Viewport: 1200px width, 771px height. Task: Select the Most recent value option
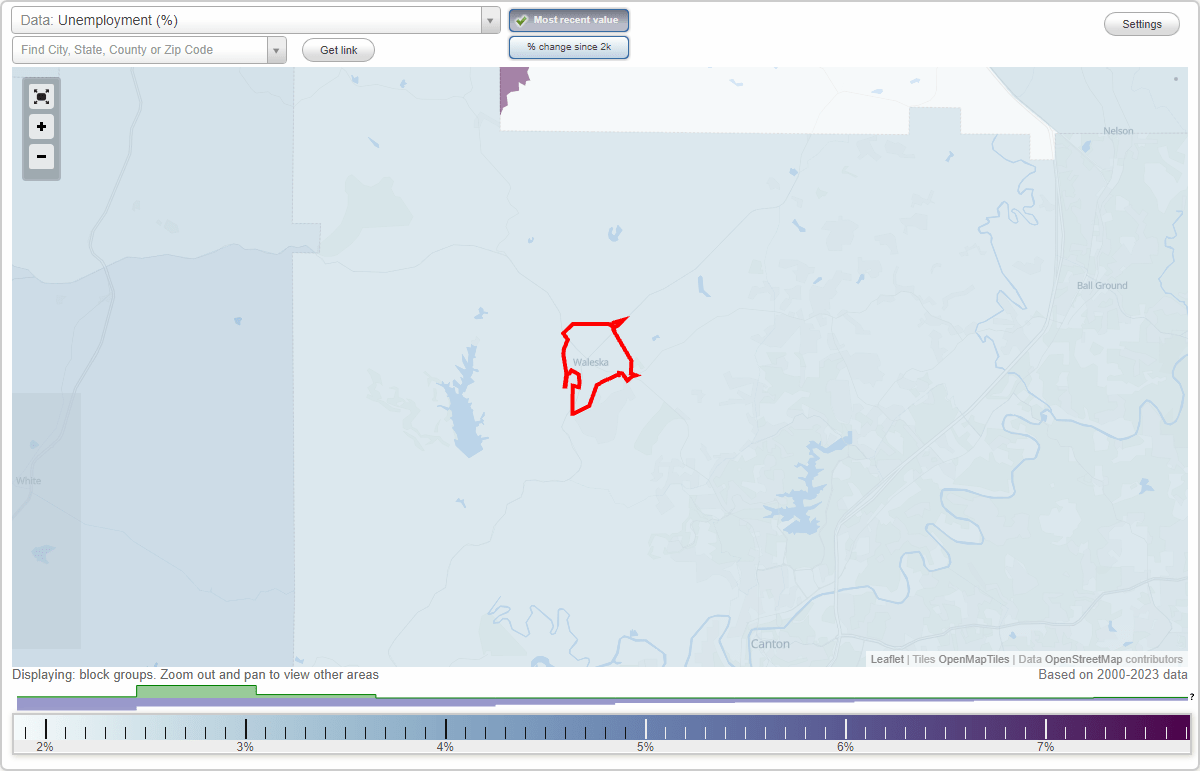(x=569, y=20)
